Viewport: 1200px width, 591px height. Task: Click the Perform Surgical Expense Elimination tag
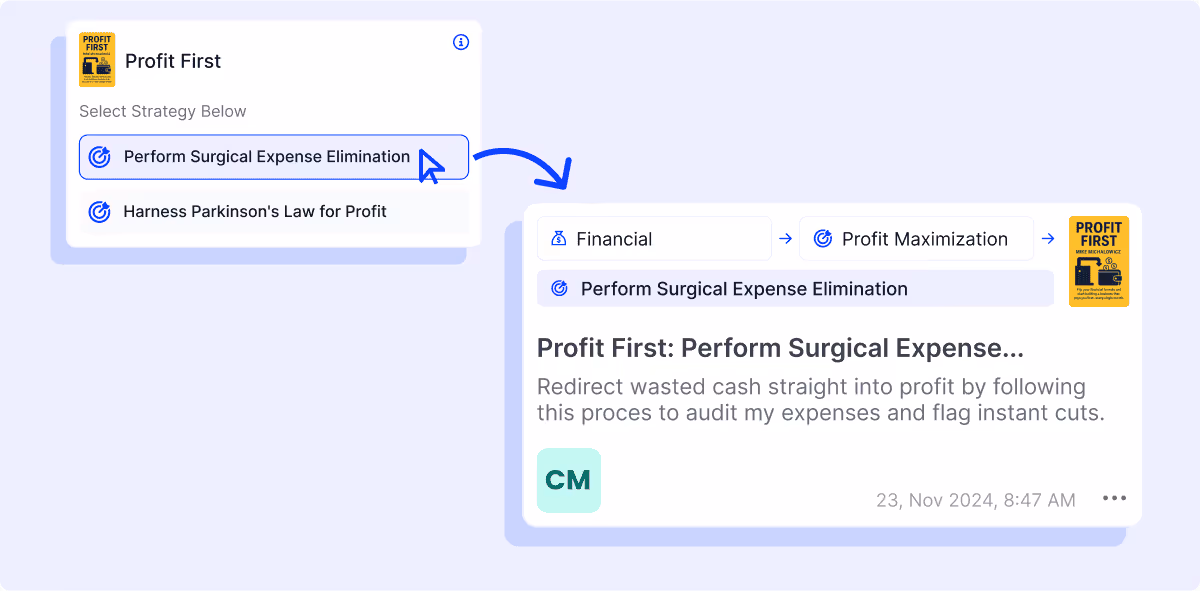pyautogui.click(x=795, y=289)
